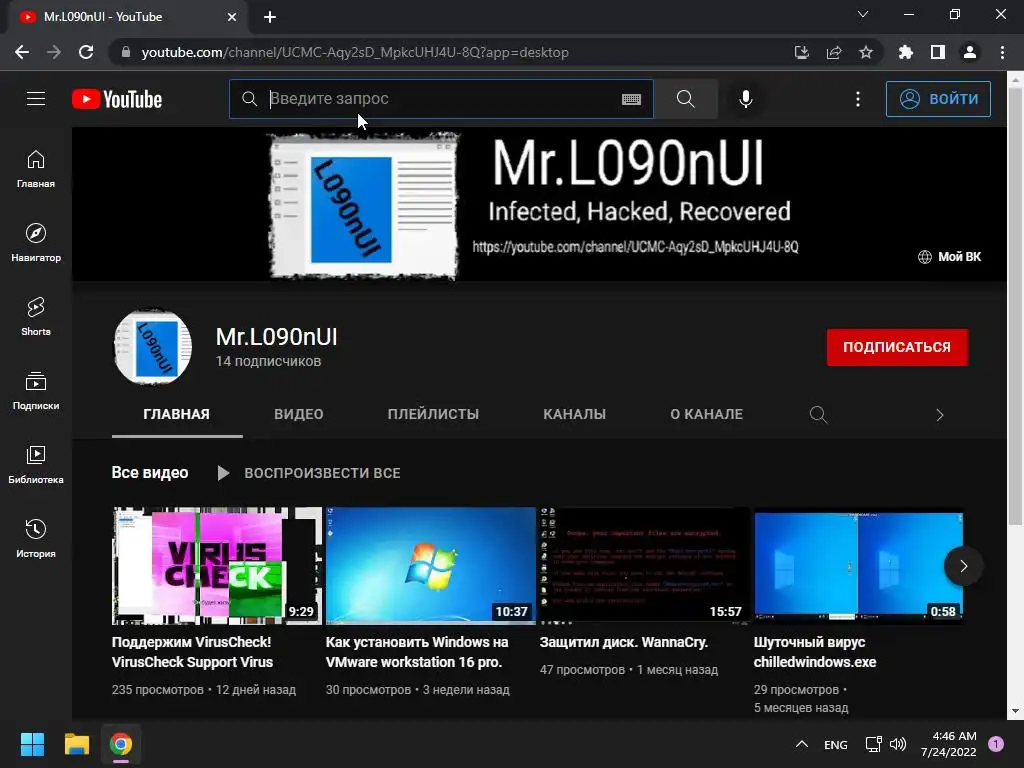Select the ГЛАВНАЯ channel tab
The image size is (1024, 768).
click(176, 415)
